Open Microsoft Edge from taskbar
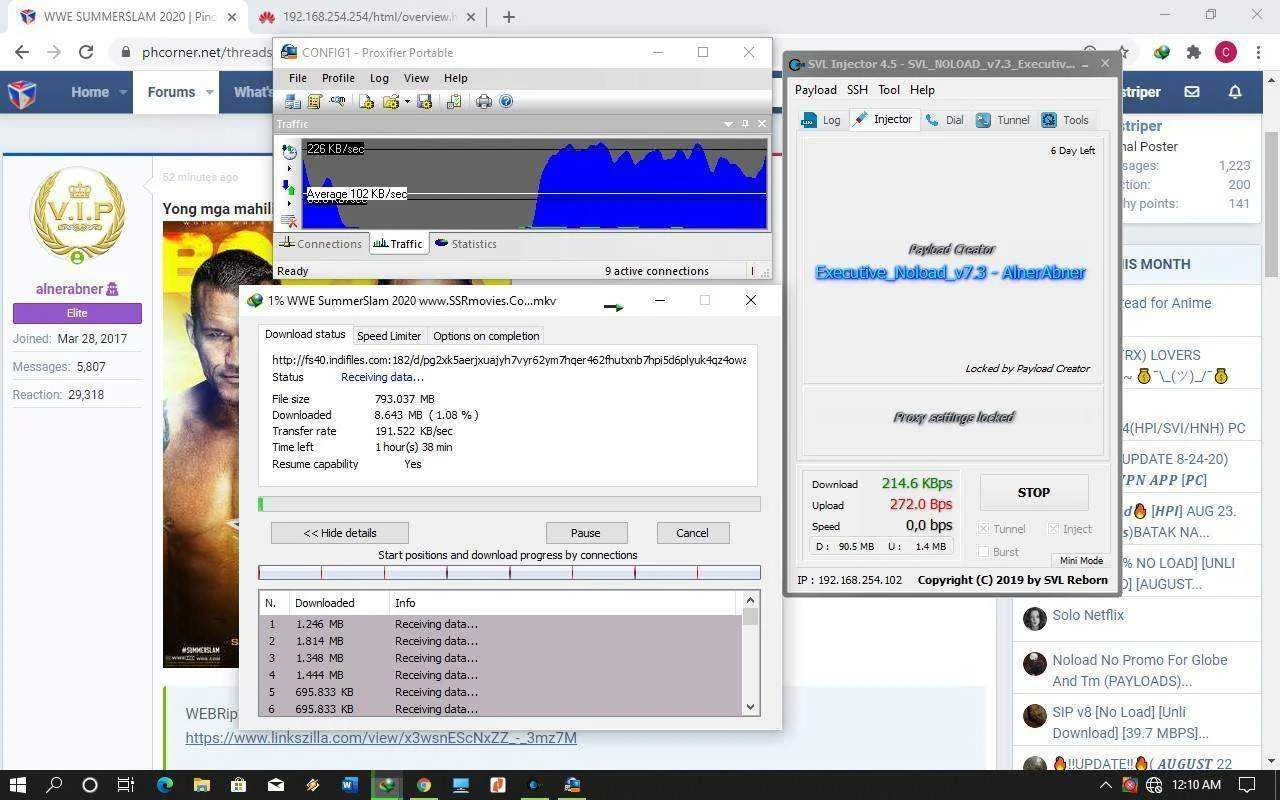The height and width of the screenshot is (800, 1280). click(x=164, y=785)
